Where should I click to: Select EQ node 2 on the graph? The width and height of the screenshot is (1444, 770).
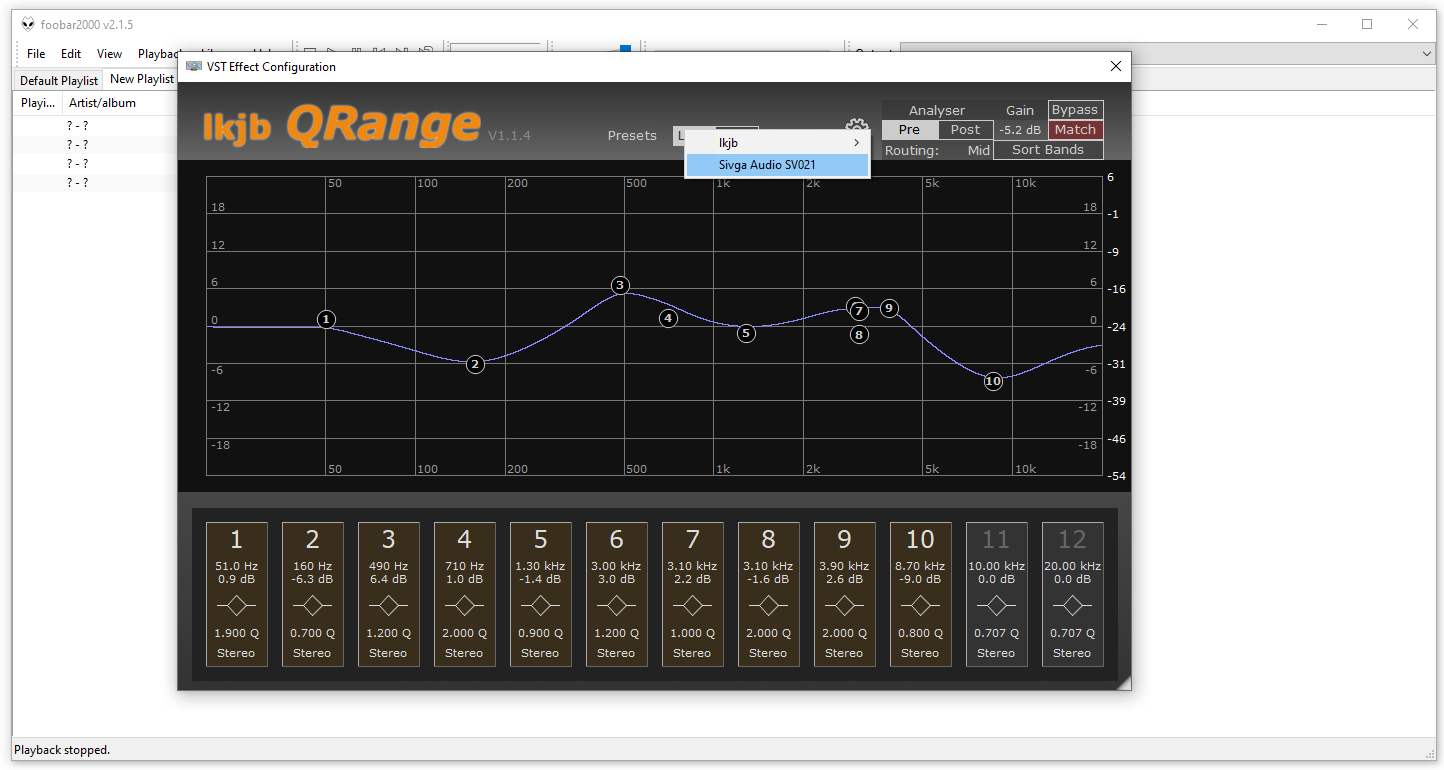click(475, 364)
